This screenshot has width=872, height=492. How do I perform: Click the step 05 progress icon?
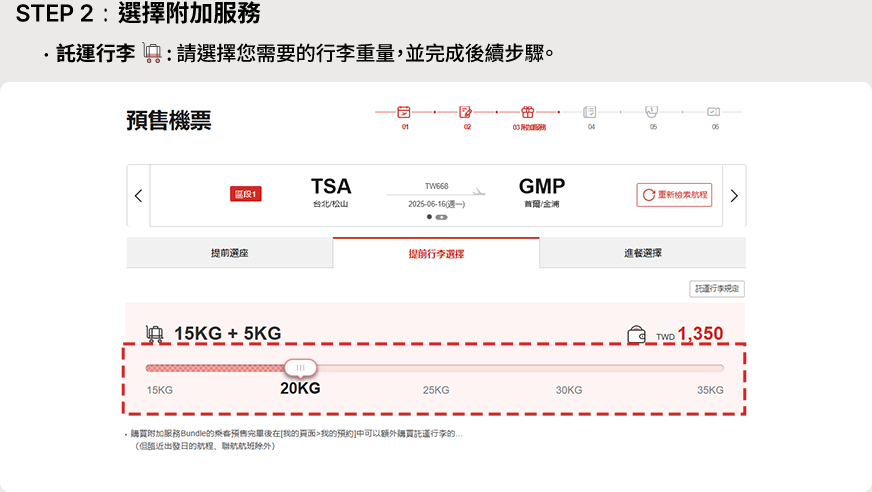pos(652,111)
